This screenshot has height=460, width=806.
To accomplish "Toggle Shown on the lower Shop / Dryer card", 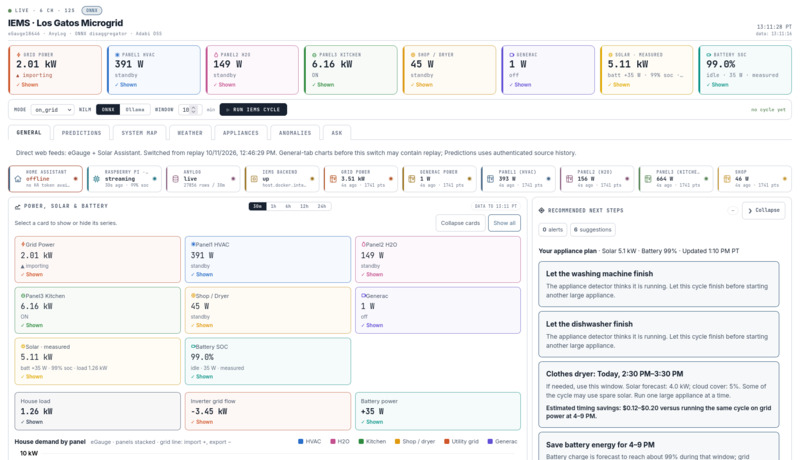I will 202,325.
